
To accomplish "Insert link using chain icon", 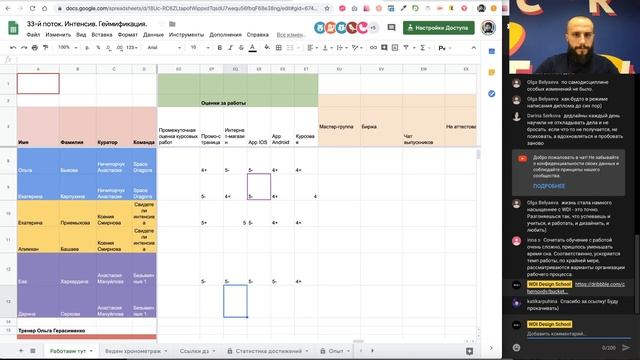I will click(373, 48).
